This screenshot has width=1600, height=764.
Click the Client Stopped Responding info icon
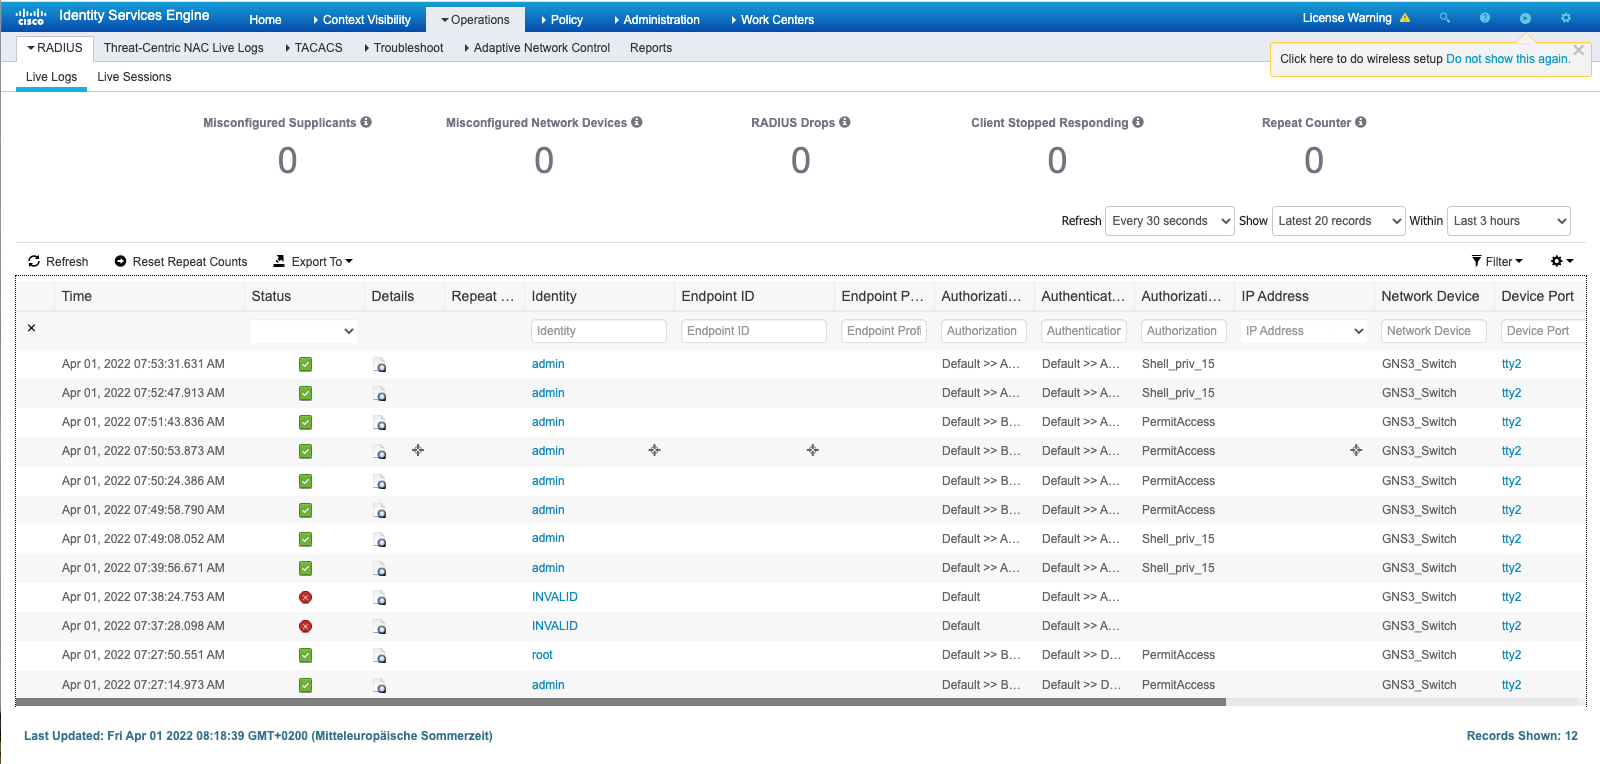tap(1138, 122)
